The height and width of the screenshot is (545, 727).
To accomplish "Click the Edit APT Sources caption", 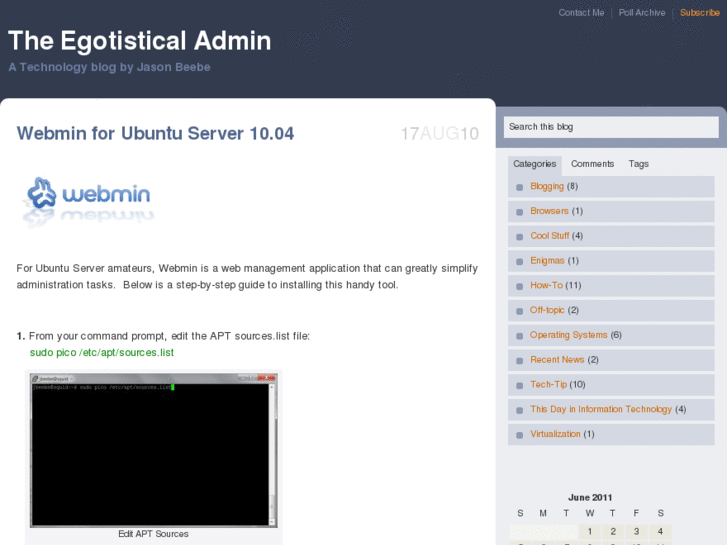I will [153, 534].
